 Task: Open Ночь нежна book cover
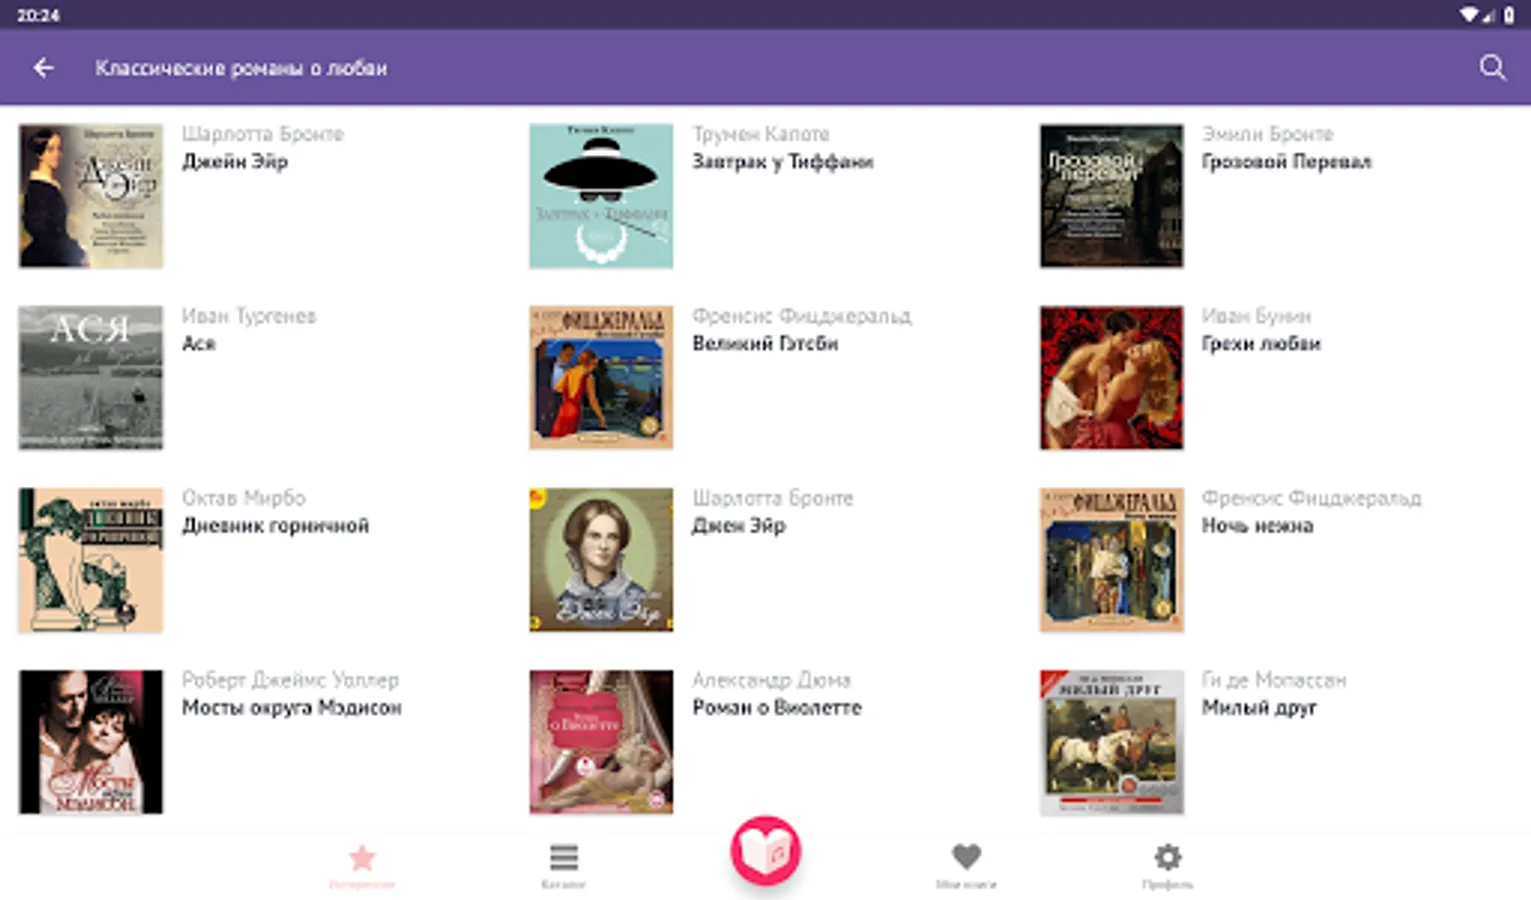pos(1111,560)
